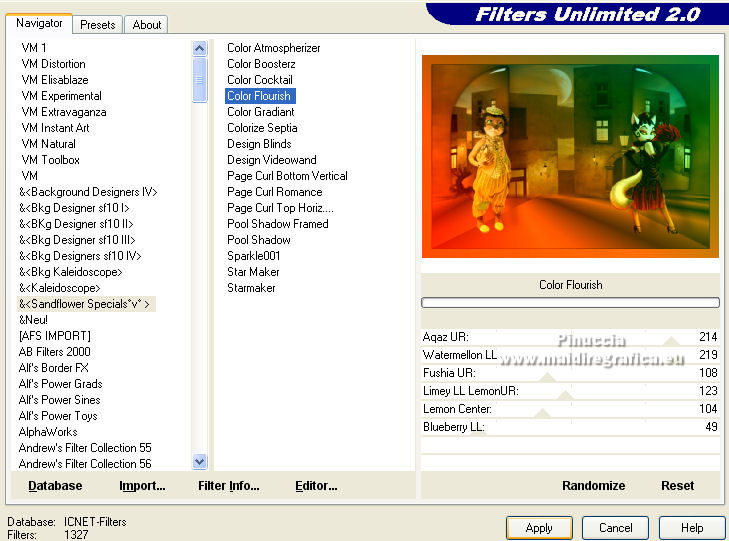This screenshot has width=729, height=541.
Task: Open Help
Action: [692, 528]
